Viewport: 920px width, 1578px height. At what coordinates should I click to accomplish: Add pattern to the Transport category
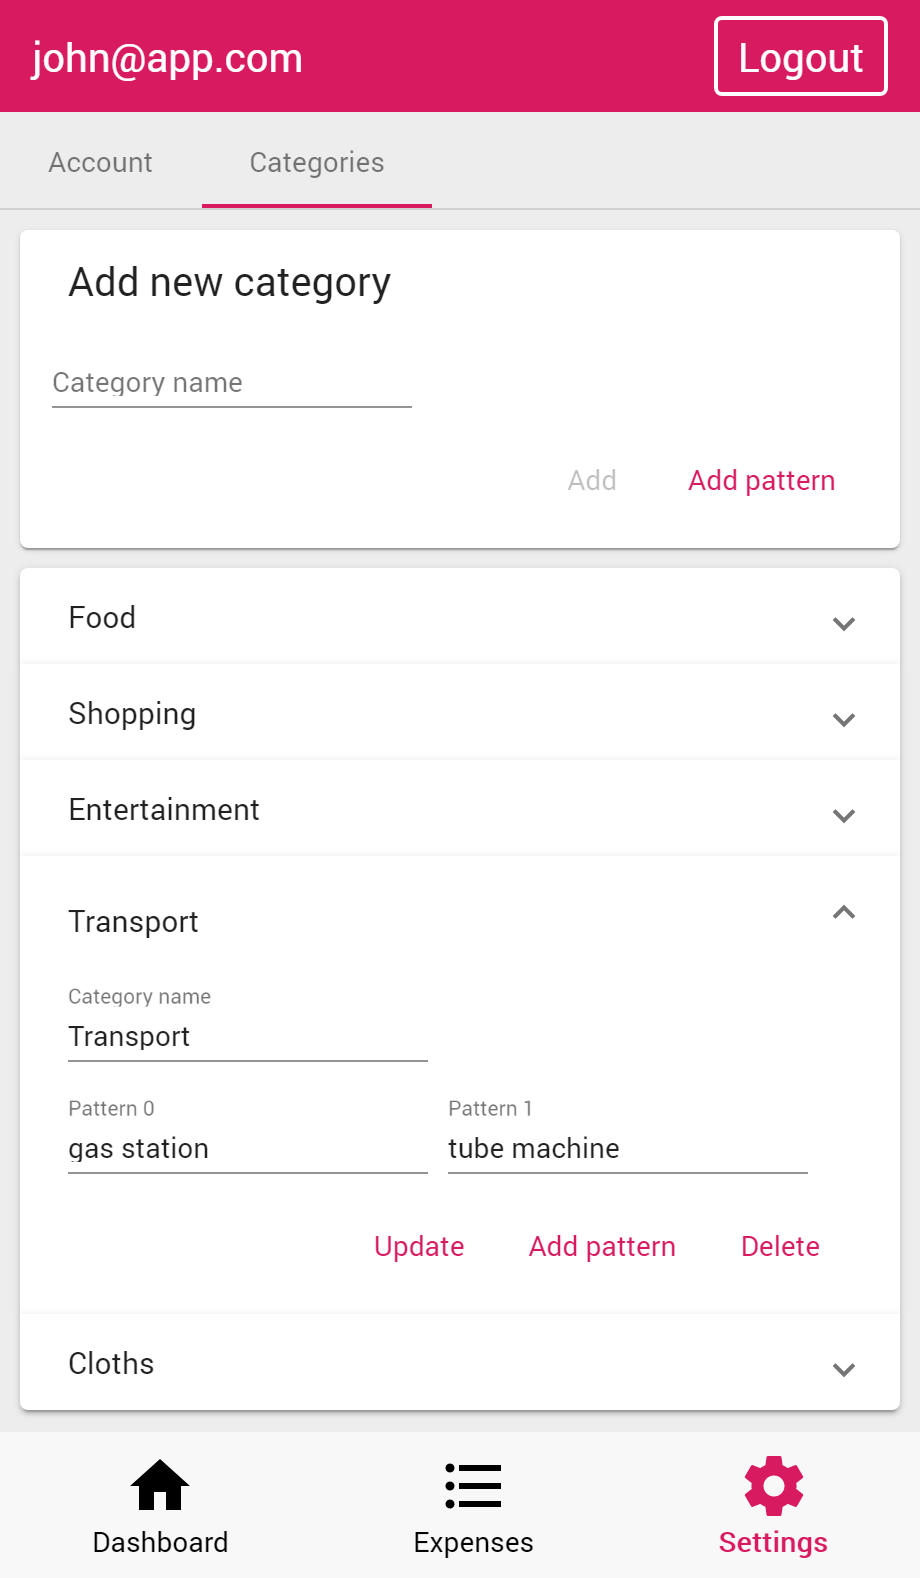tap(602, 1246)
